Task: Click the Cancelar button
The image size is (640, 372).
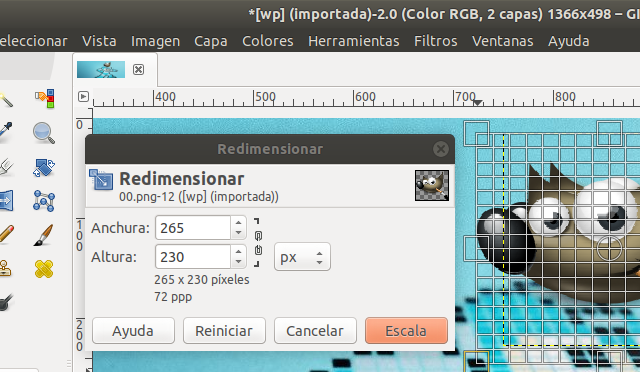Action: click(315, 330)
